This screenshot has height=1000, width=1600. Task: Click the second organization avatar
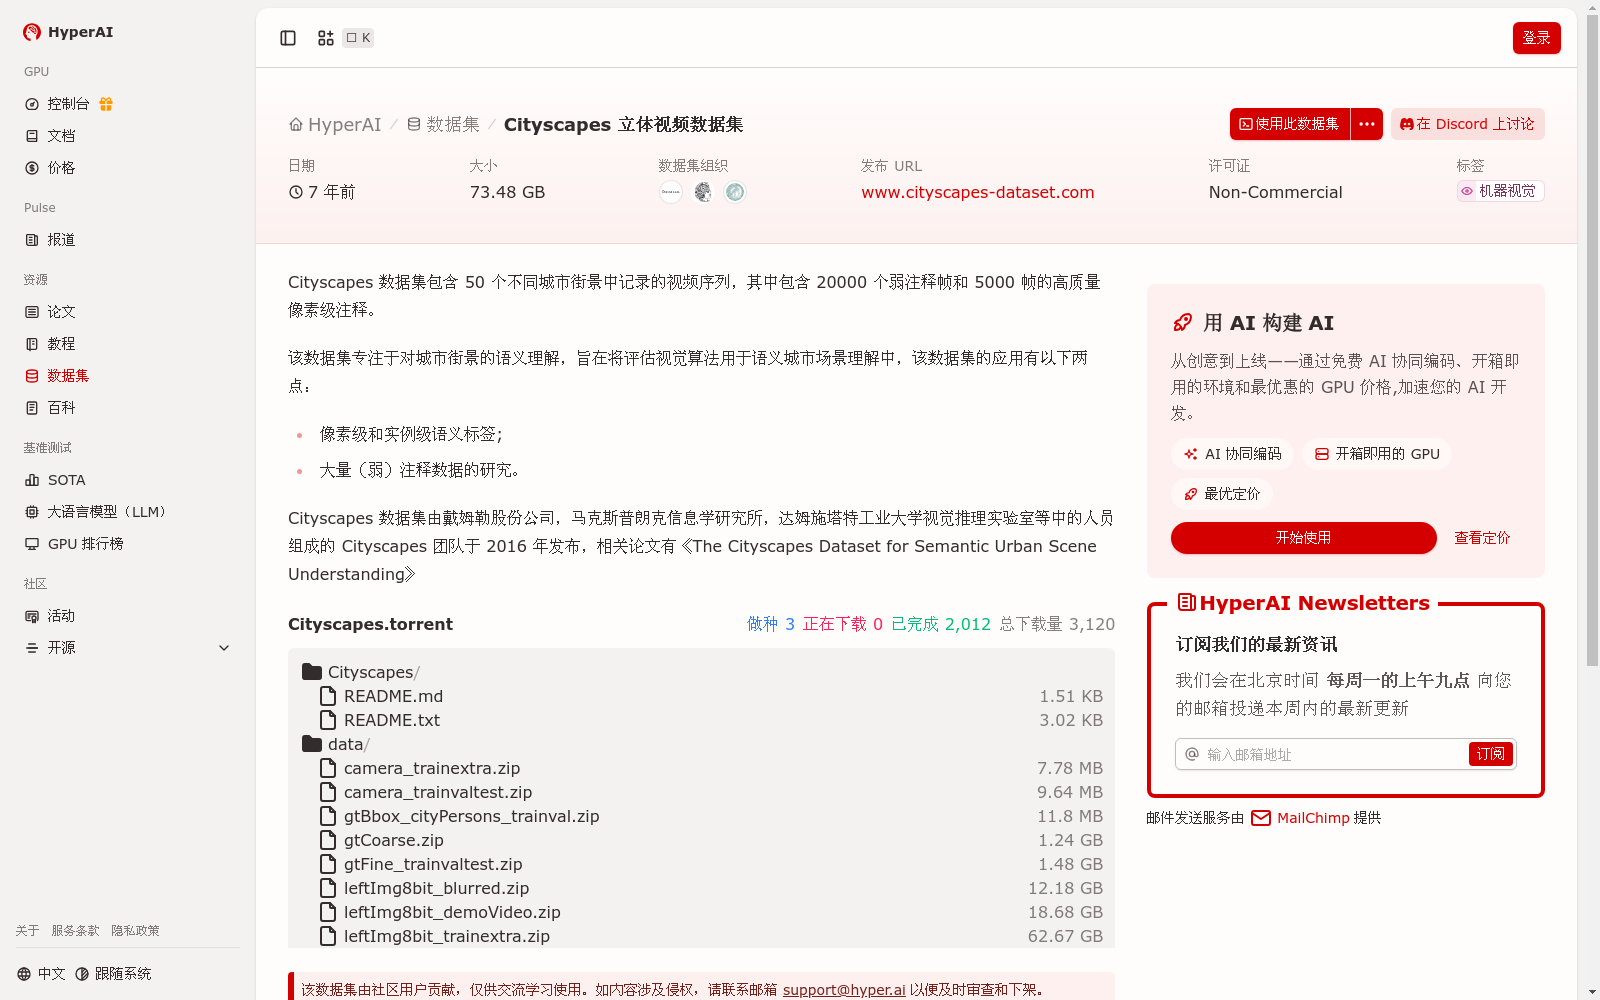pos(703,192)
